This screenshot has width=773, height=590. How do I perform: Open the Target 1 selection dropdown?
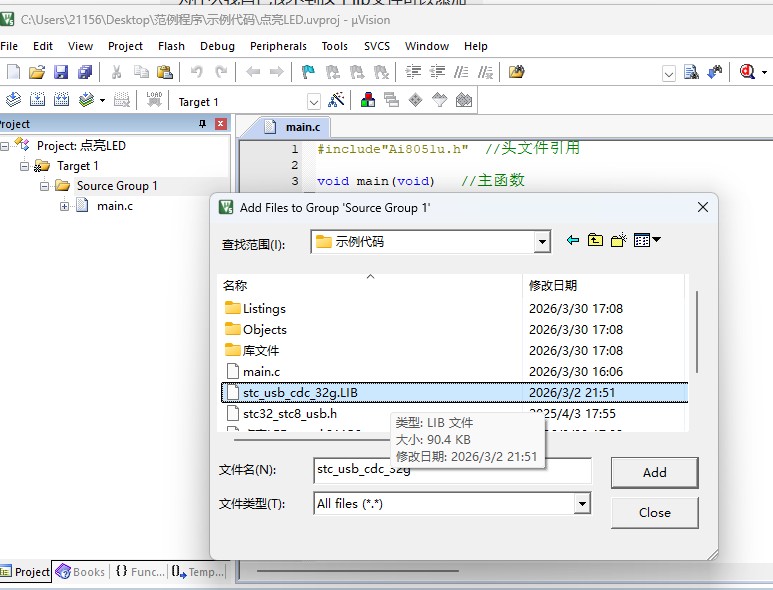(314, 102)
